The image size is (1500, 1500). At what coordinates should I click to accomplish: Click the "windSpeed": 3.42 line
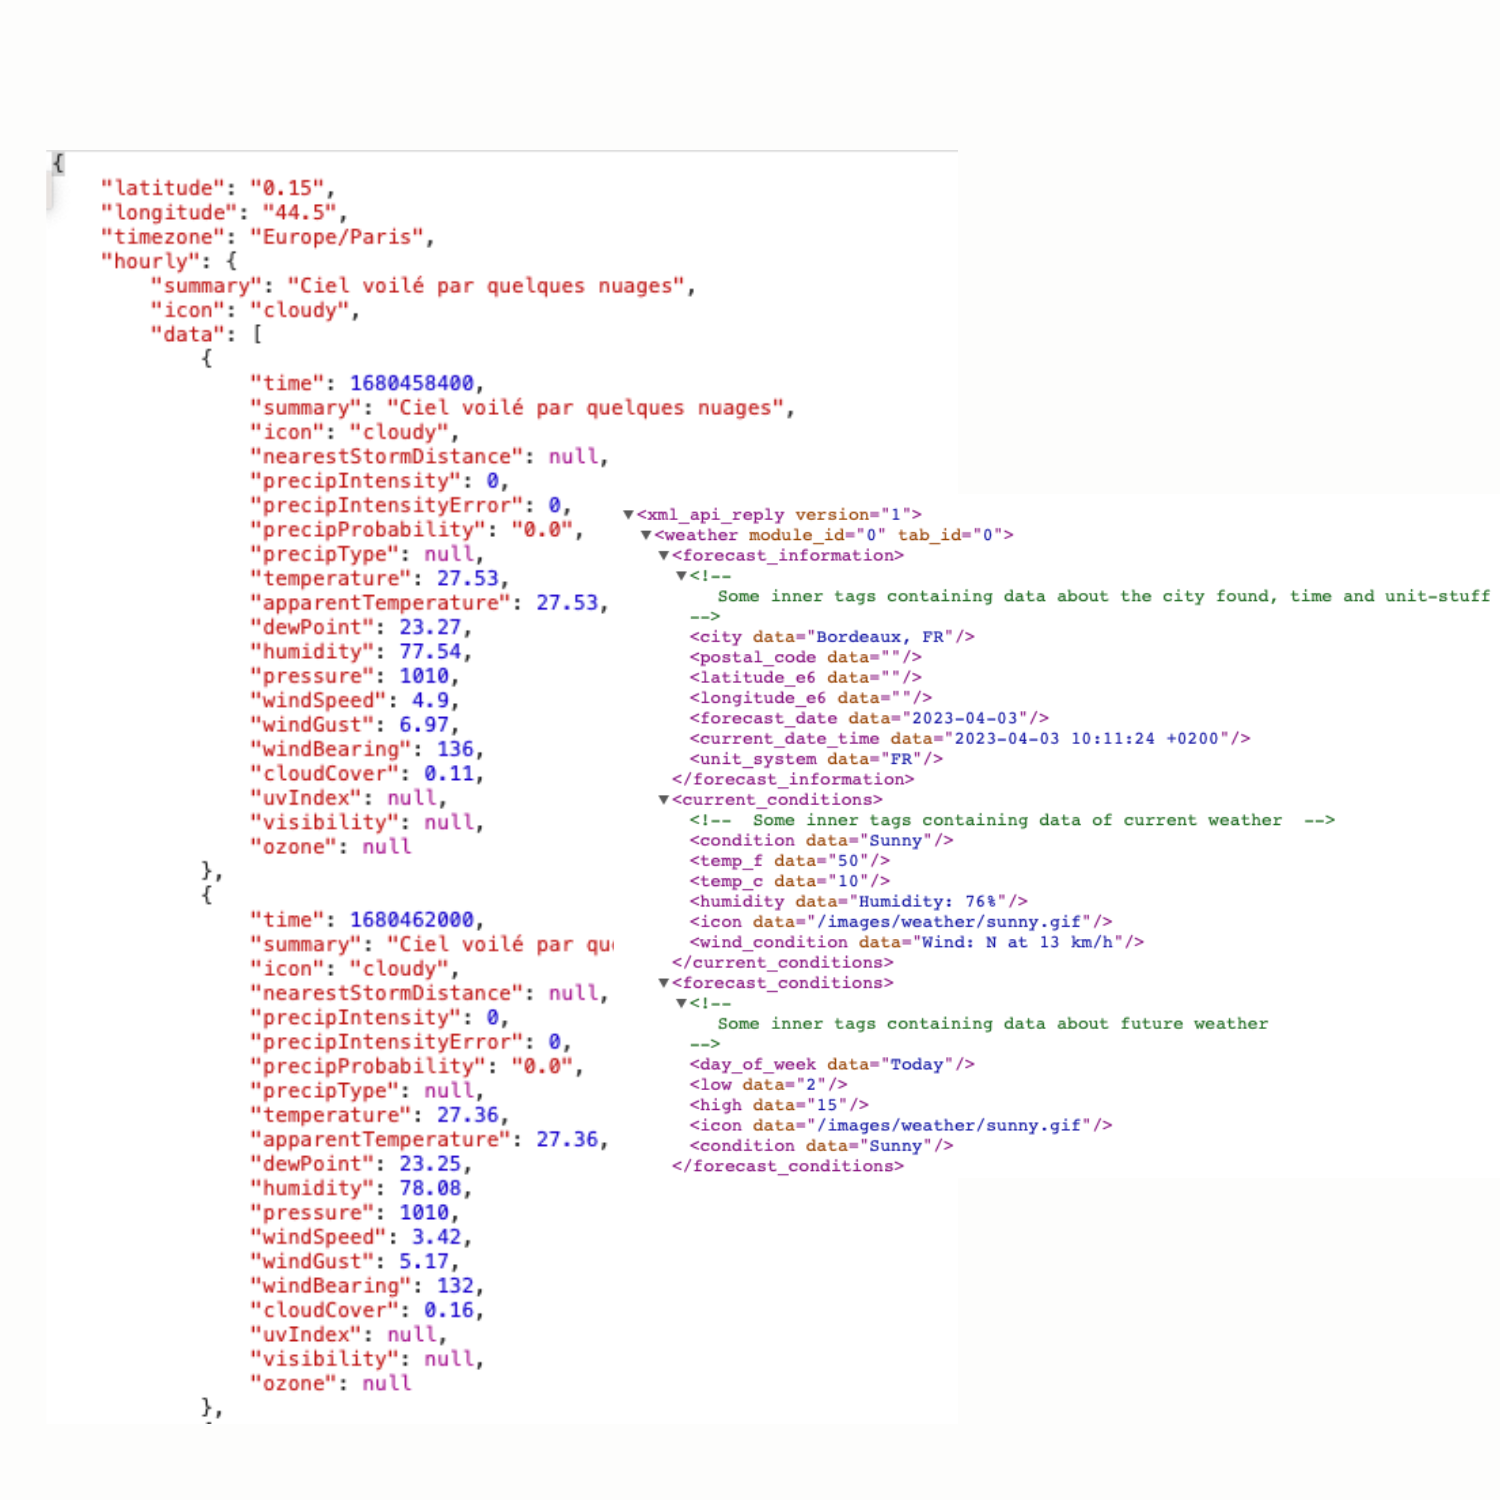[x=361, y=1237]
